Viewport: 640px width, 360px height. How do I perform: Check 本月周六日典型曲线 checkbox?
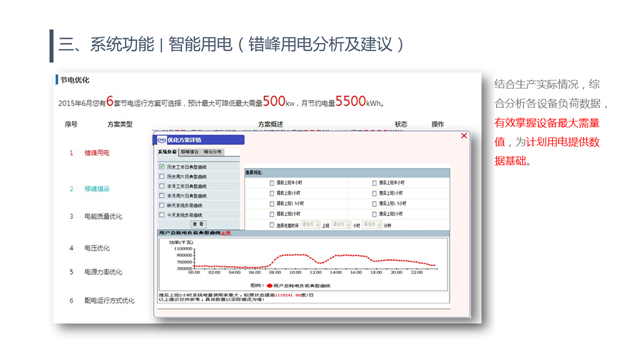pyautogui.click(x=162, y=196)
